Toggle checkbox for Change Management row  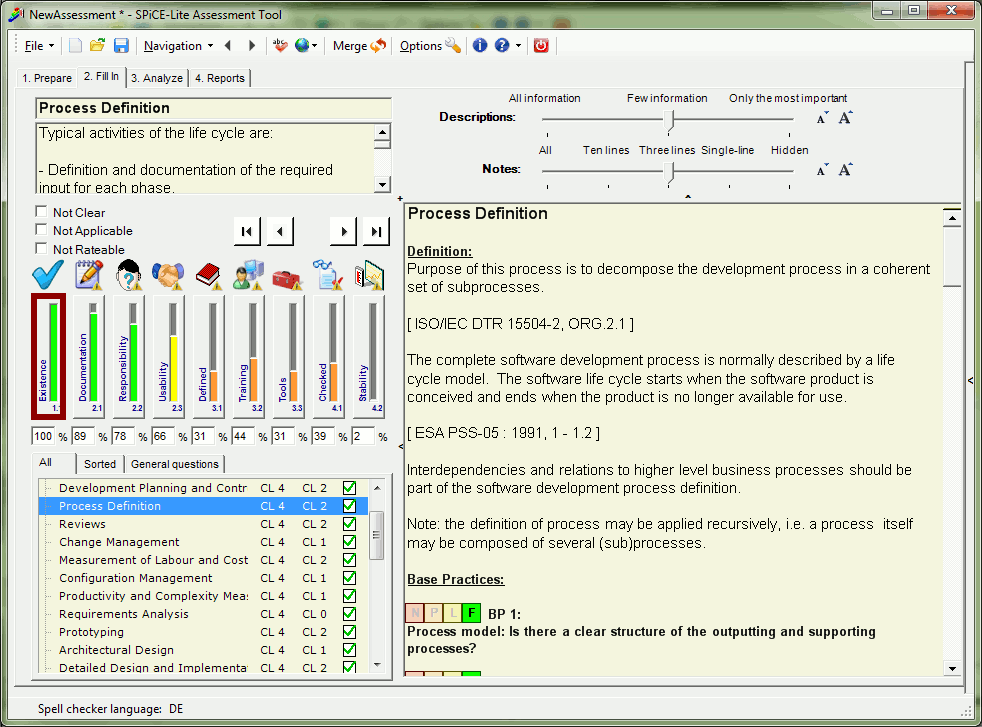[349, 542]
